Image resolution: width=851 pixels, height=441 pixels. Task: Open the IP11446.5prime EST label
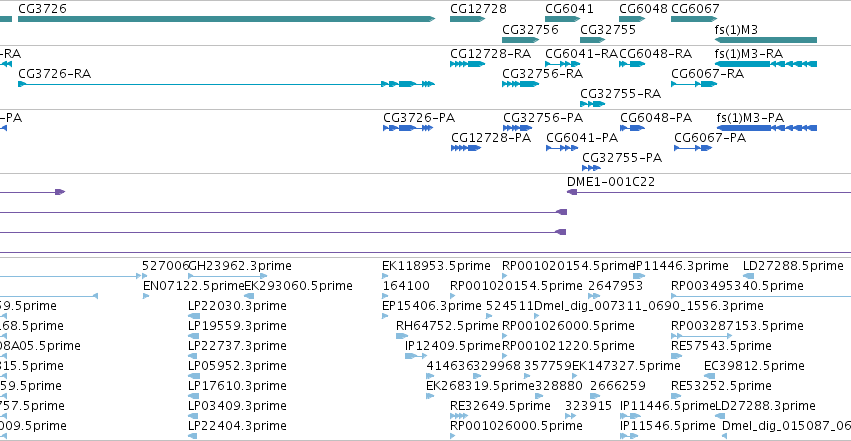tap(668, 406)
